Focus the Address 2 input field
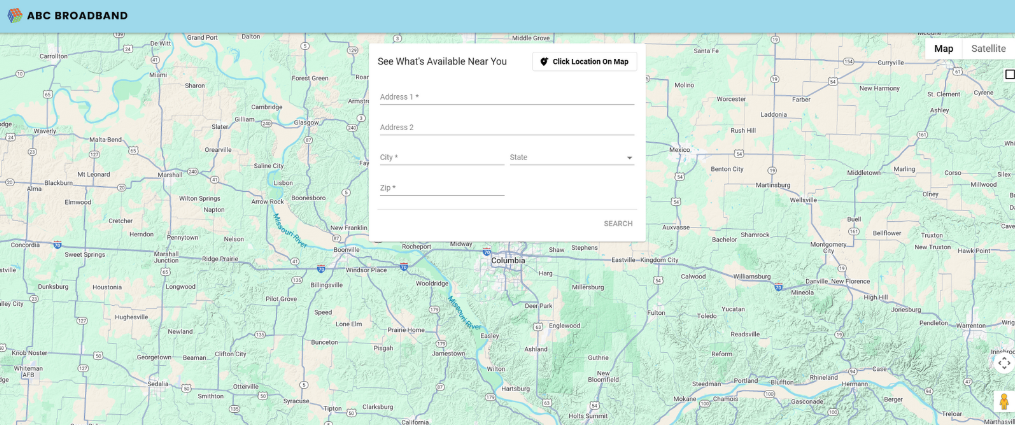 pos(506,127)
